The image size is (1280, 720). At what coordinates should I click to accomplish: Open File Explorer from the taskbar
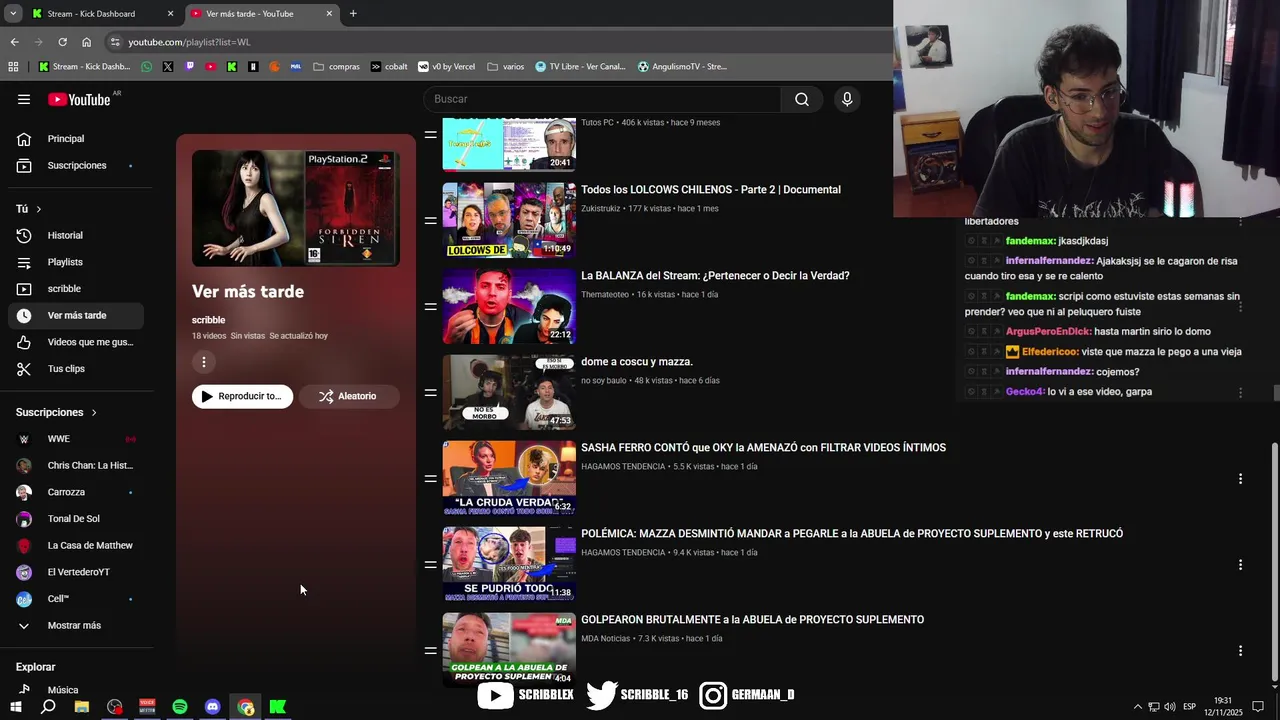click(x=82, y=707)
